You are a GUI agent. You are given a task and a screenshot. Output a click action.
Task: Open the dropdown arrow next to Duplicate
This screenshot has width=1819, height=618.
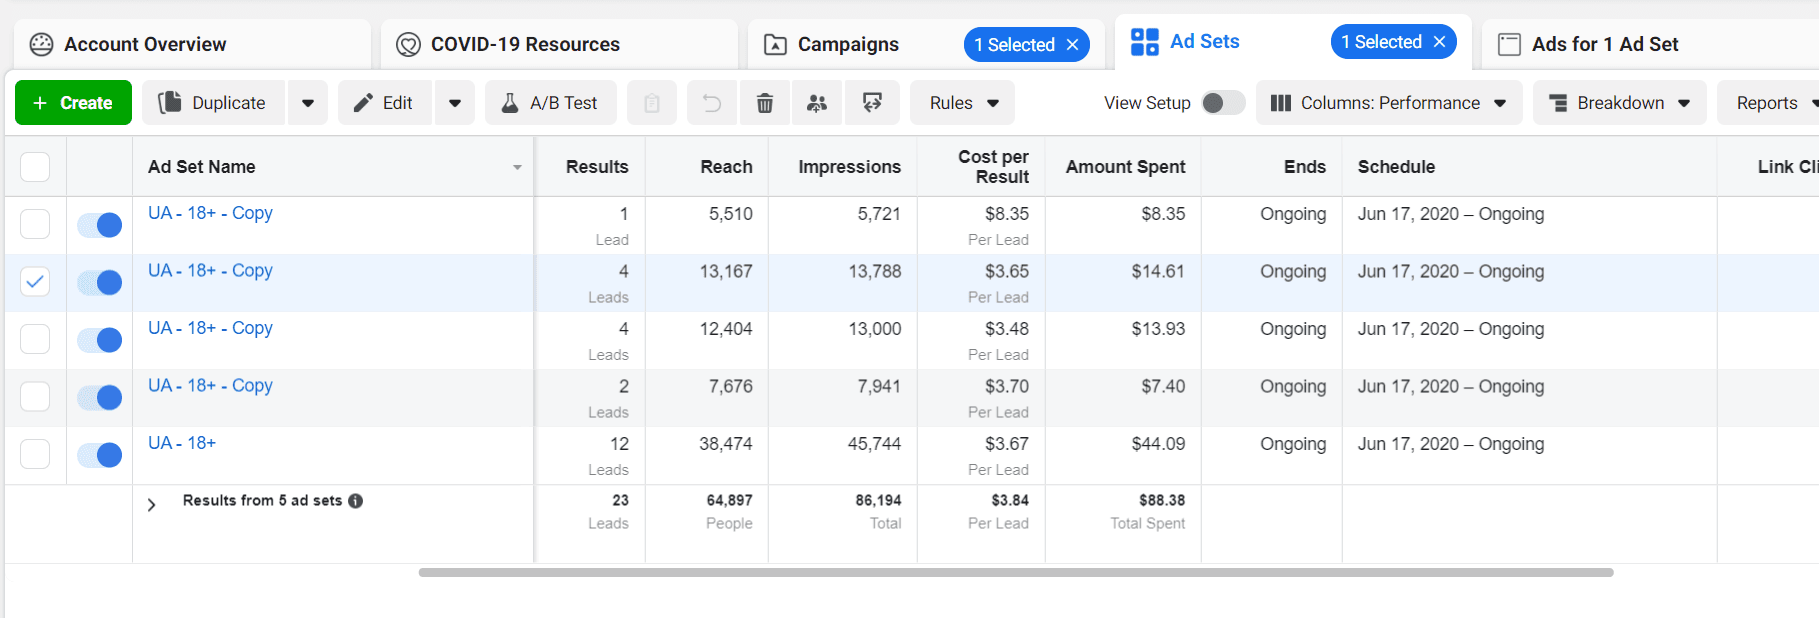(x=308, y=103)
